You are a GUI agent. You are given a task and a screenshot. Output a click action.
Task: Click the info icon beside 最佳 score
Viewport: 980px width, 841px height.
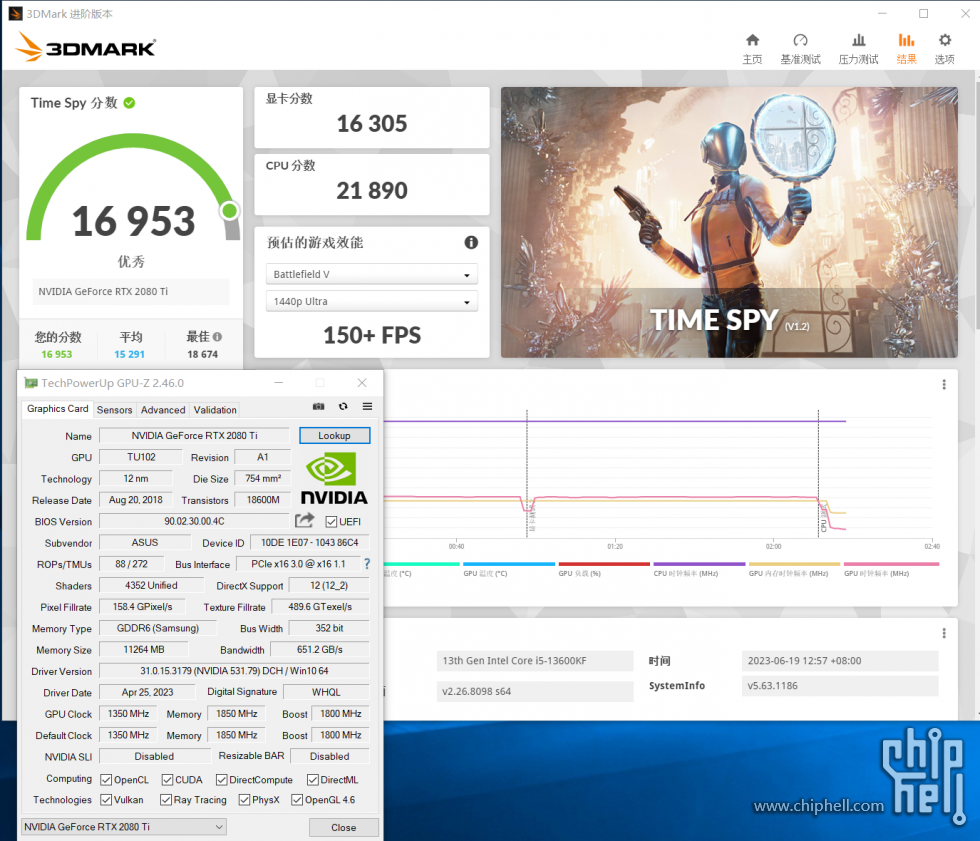pyautogui.click(x=217, y=337)
